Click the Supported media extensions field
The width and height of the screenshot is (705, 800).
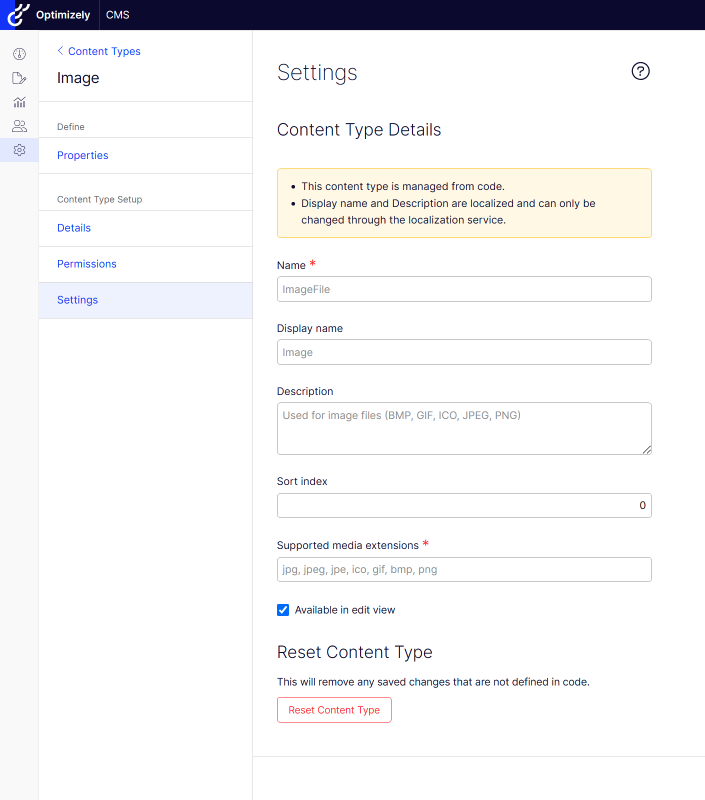(x=464, y=569)
